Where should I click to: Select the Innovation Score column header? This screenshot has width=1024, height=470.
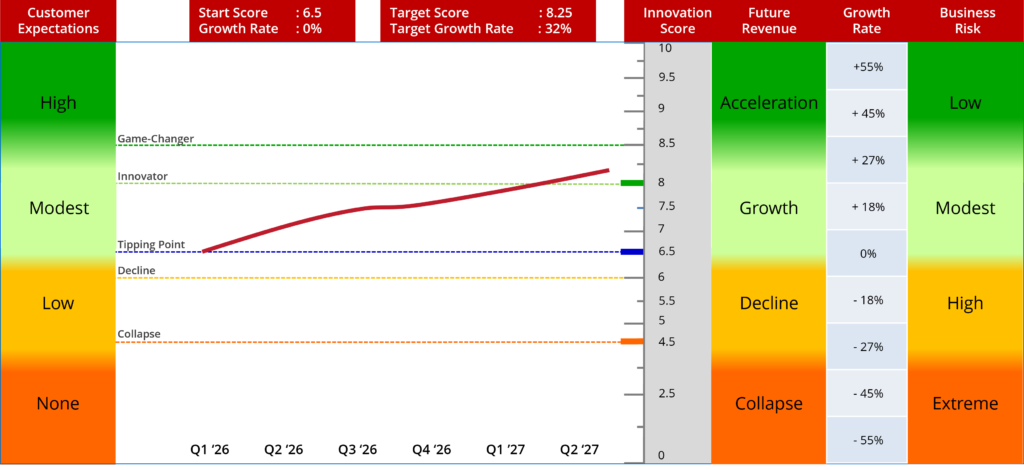[x=677, y=21]
